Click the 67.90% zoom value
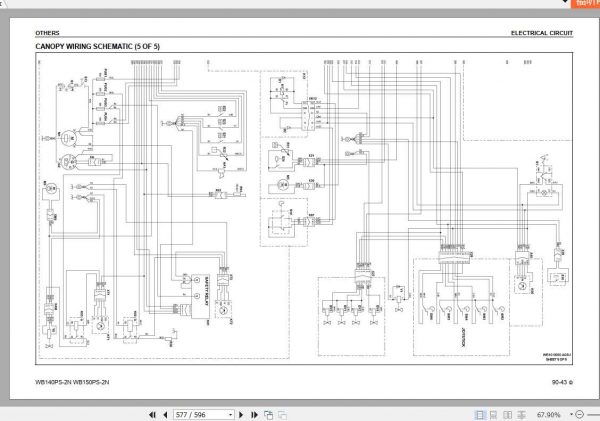 pyautogui.click(x=548, y=415)
